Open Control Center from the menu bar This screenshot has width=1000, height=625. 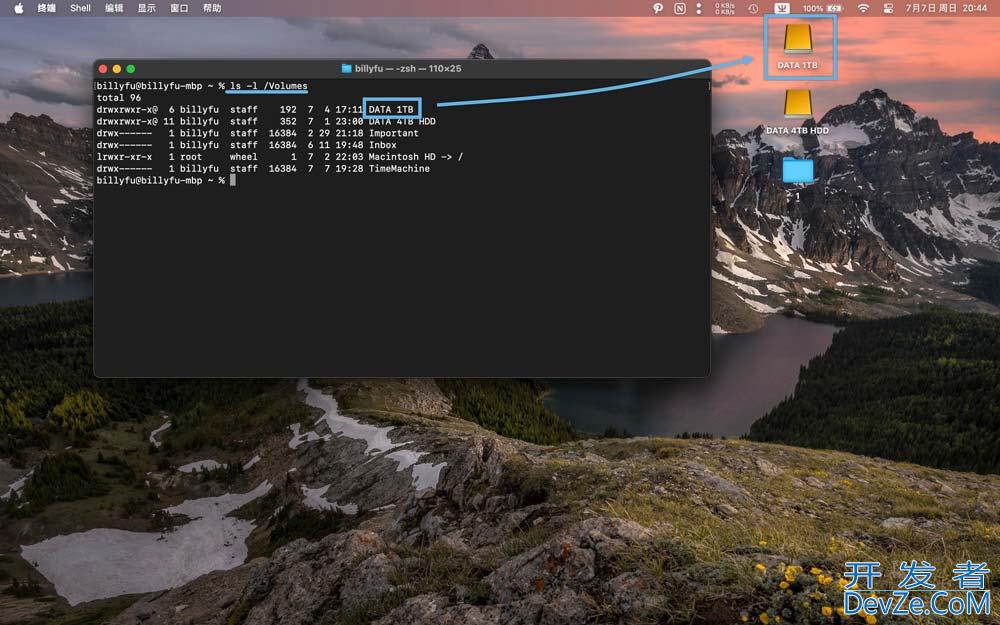pos(888,8)
